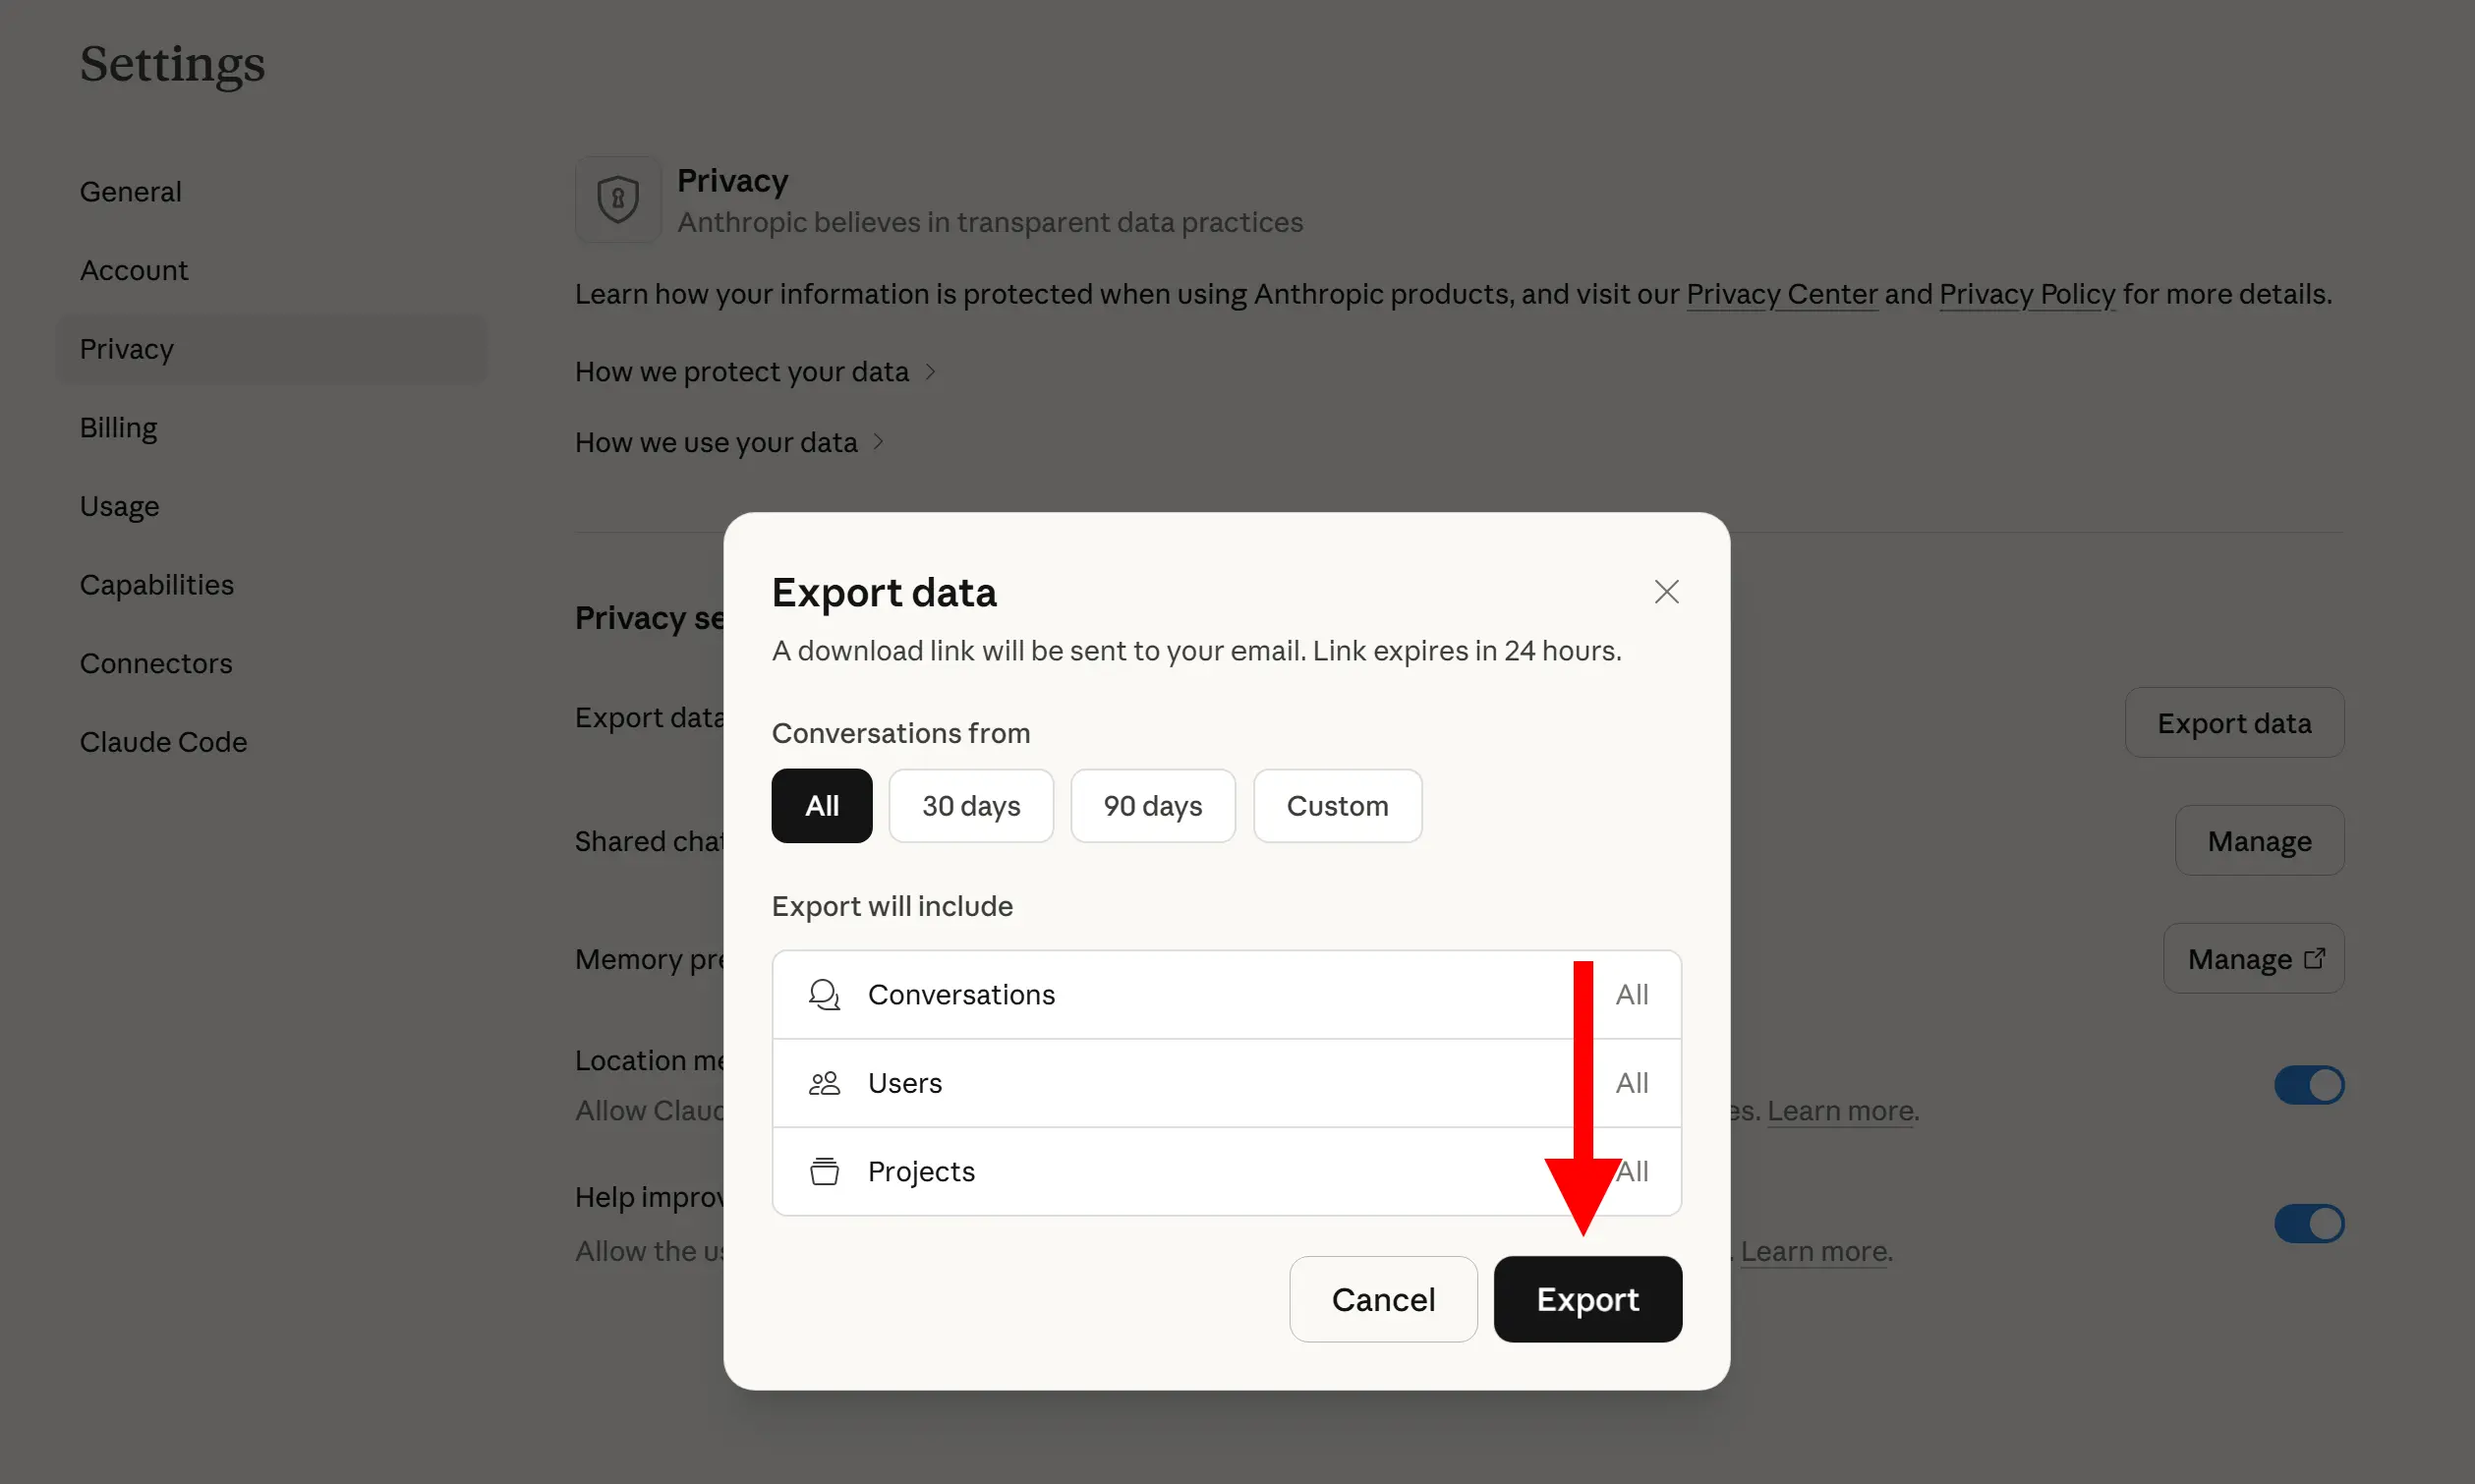The height and width of the screenshot is (1484, 2475).
Task: Open the General settings tab
Action: [x=131, y=191]
